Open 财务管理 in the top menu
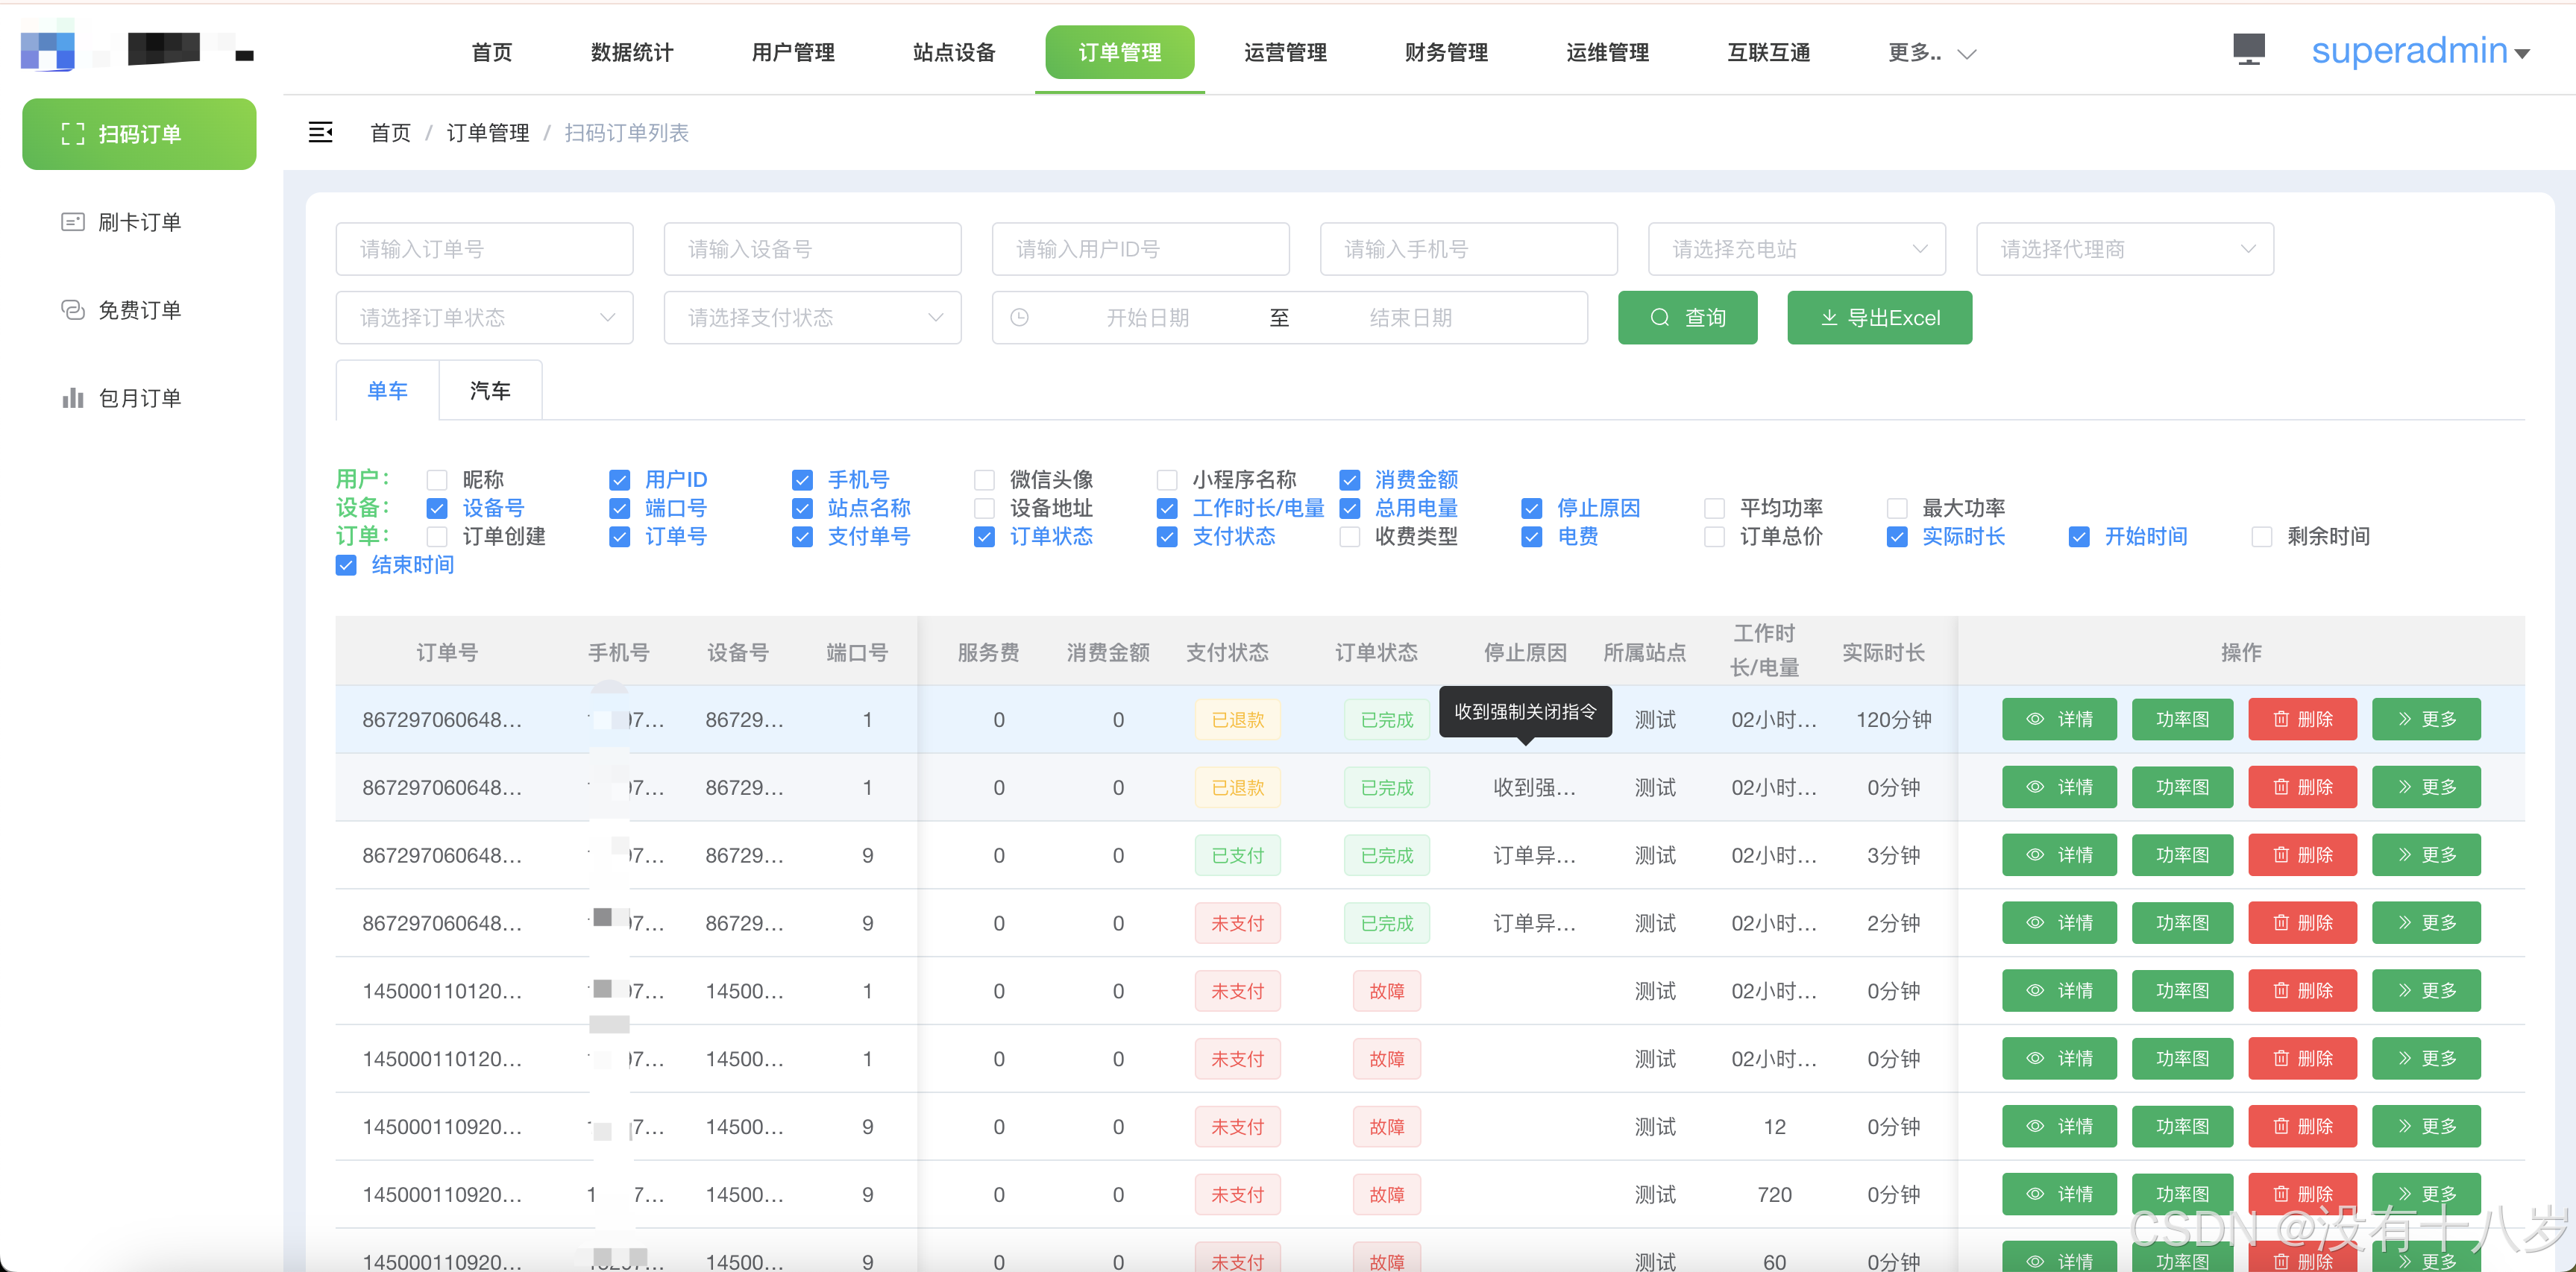The height and width of the screenshot is (1272, 2576). (x=1445, y=52)
